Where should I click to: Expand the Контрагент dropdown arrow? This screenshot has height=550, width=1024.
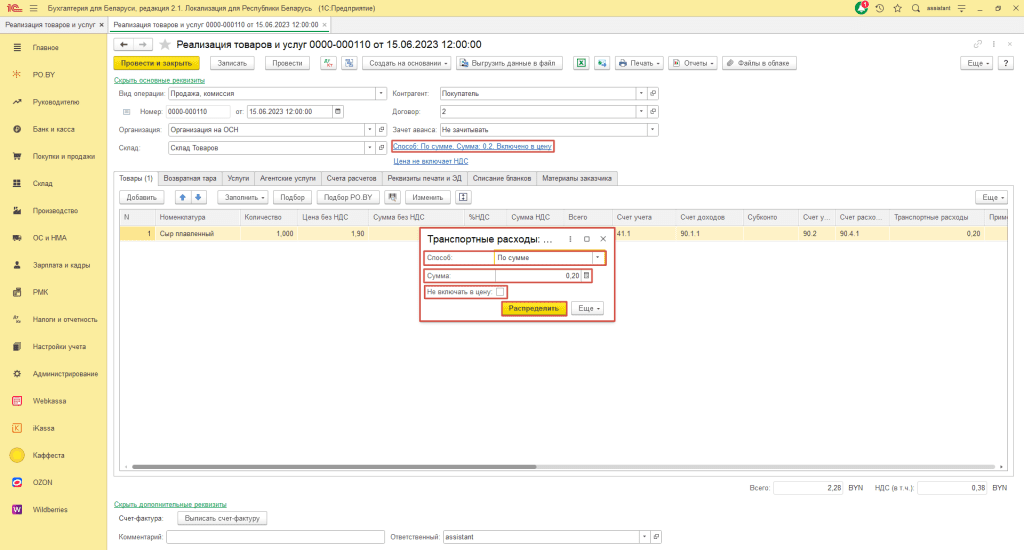[x=641, y=93]
